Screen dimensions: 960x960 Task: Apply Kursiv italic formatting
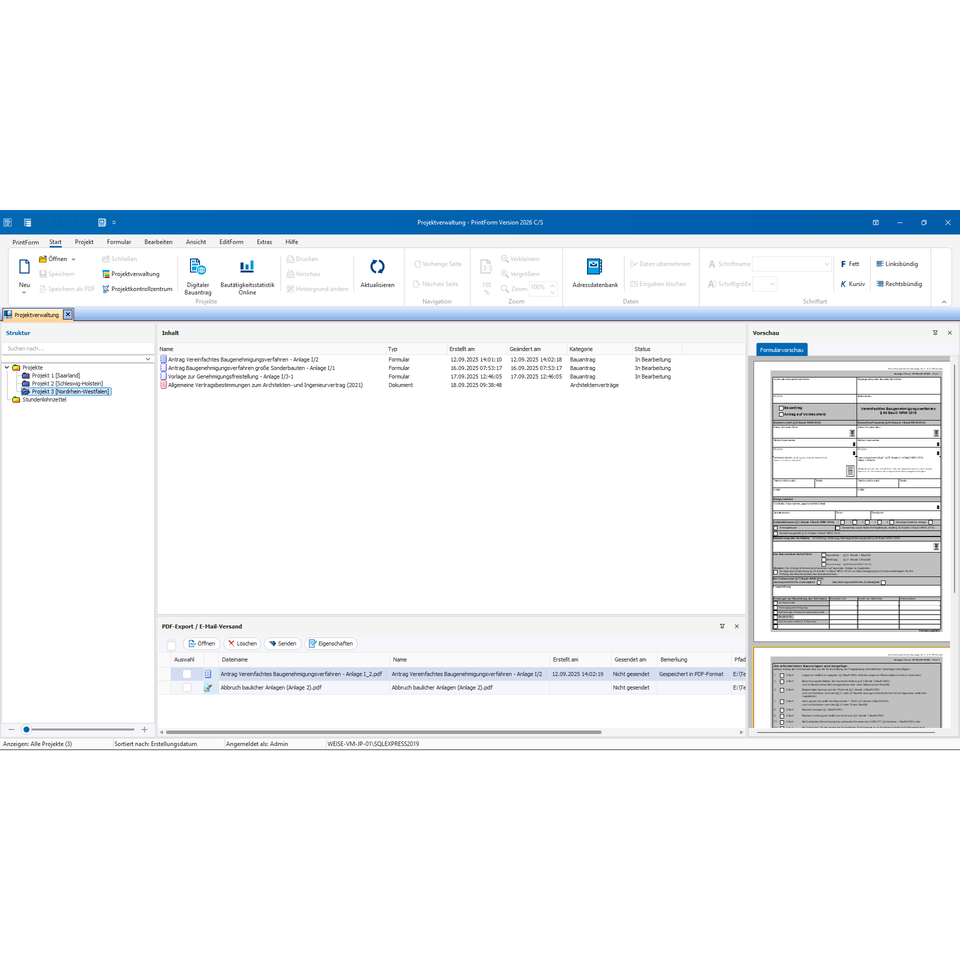point(852,283)
